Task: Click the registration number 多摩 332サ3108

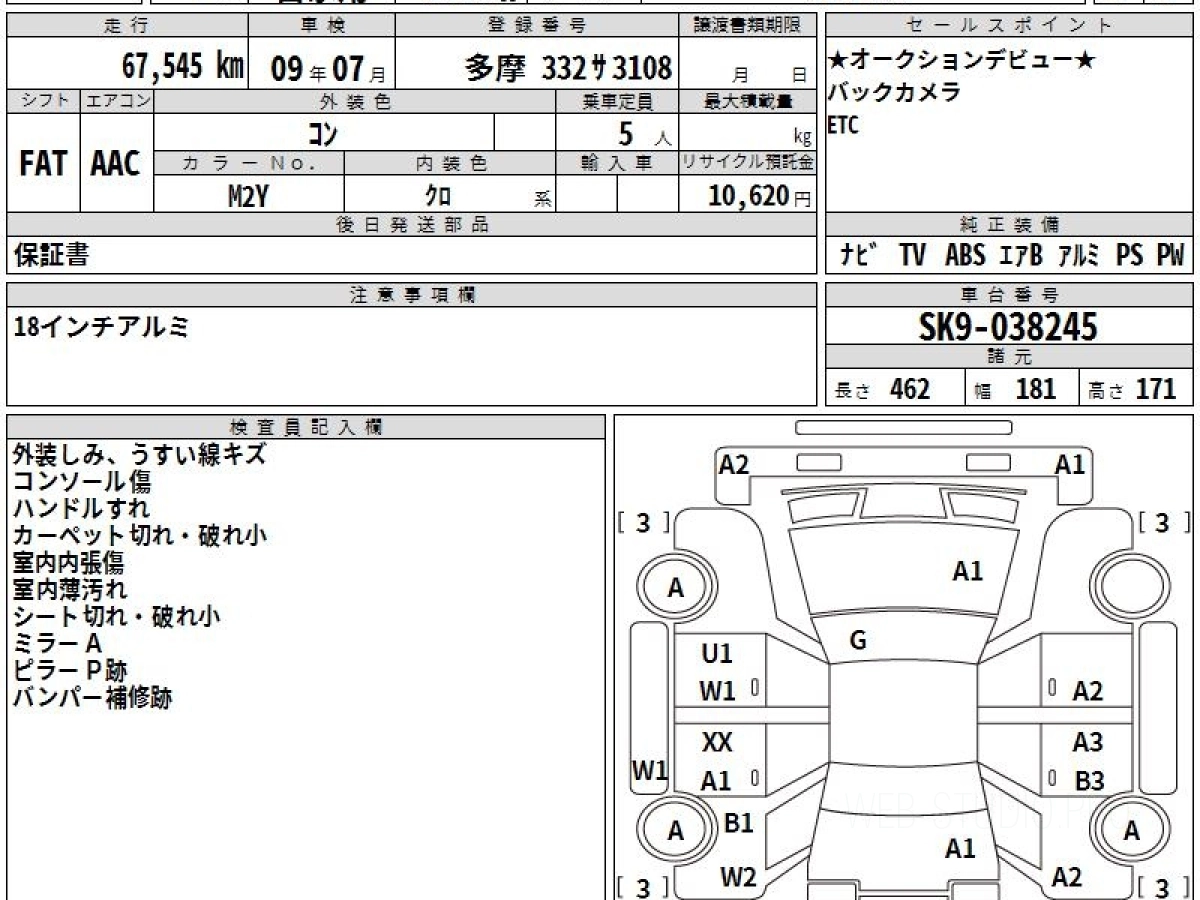Action: coord(568,68)
